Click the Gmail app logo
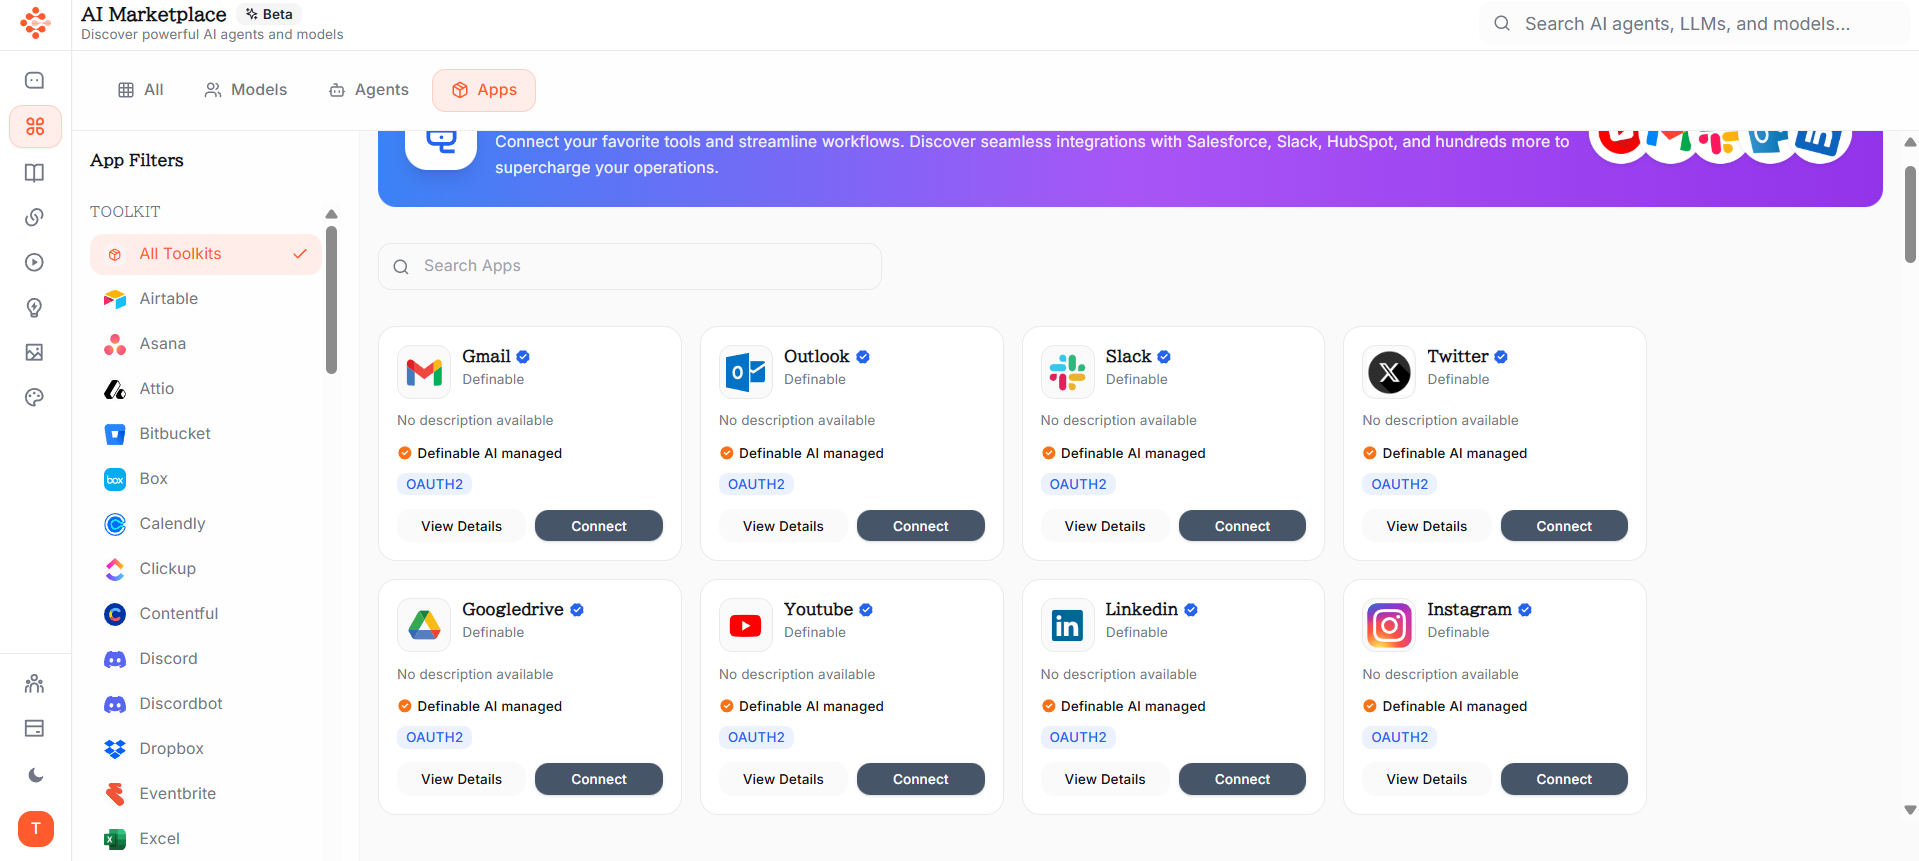This screenshot has height=861, width=1919. (x=424, y=372)
